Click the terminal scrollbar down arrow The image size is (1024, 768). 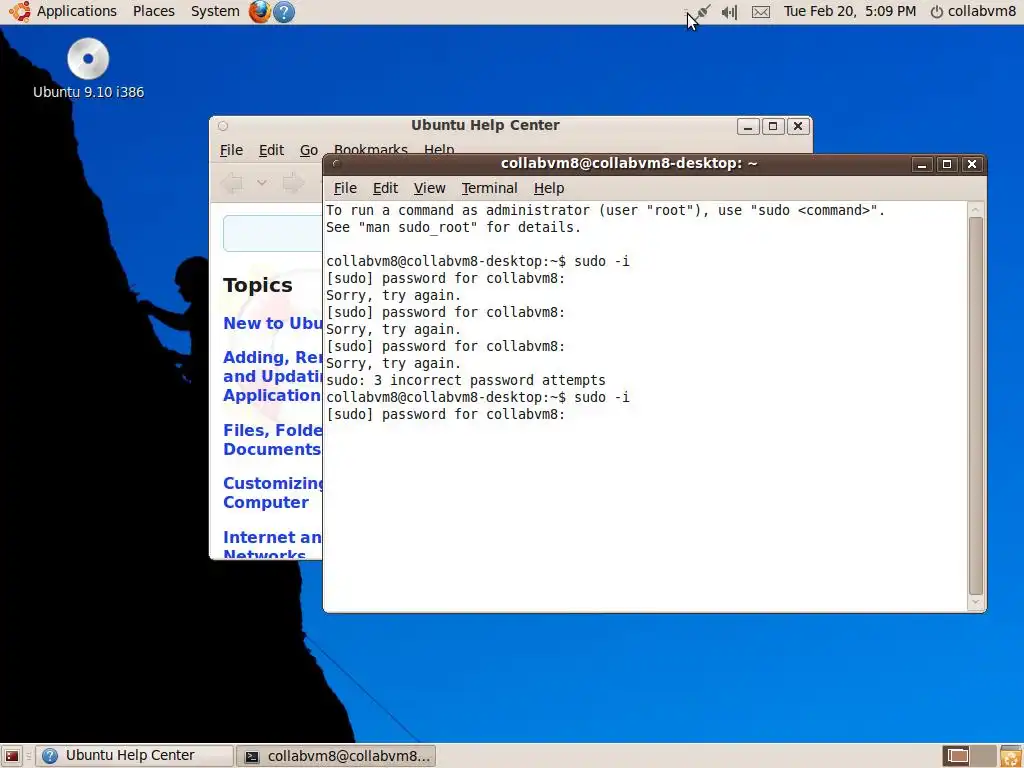[x=976, y=602]
